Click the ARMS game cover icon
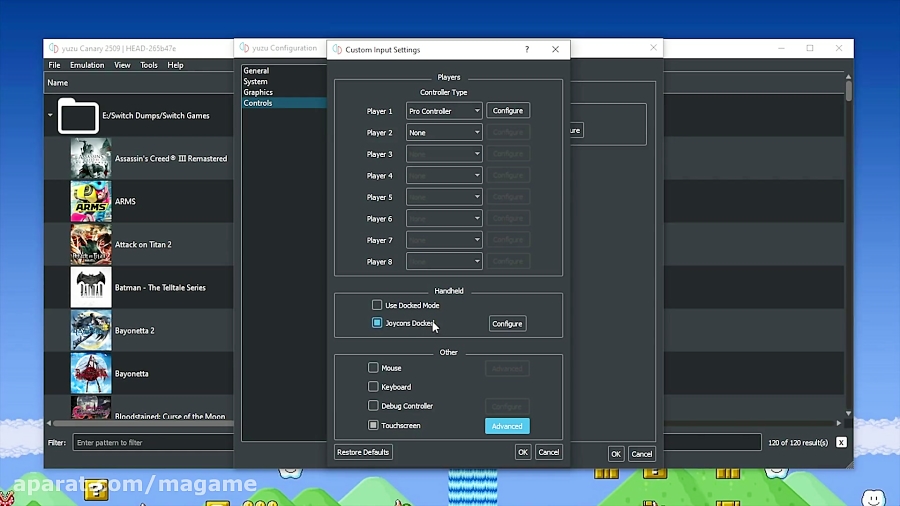Image resolution: width=900 pixels, height=506 pixels. [91, 201]
